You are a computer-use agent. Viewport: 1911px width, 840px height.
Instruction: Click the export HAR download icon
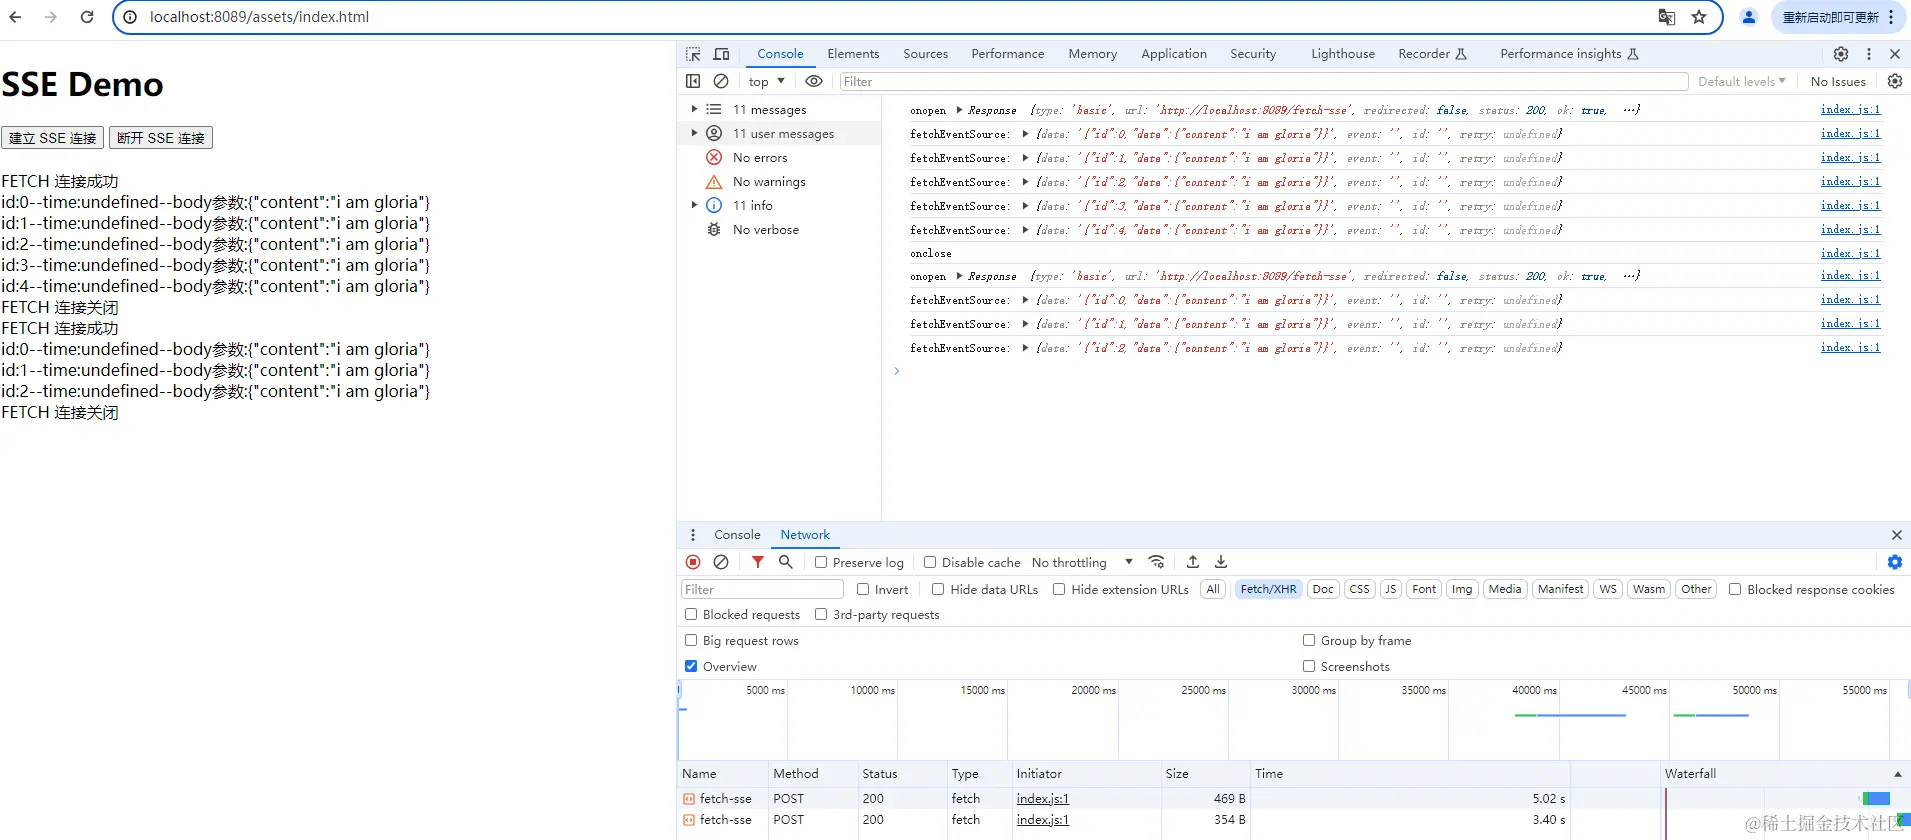[x=1221, y=562]
